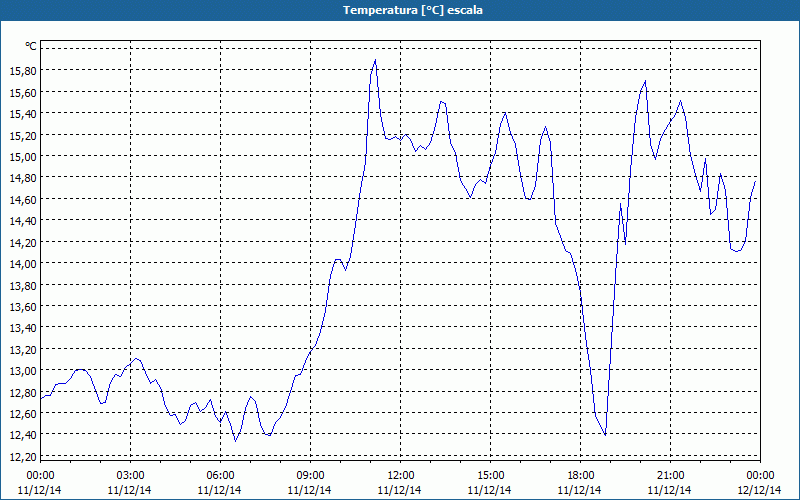Select the 13,80 y-axis value

pos(23,285)
